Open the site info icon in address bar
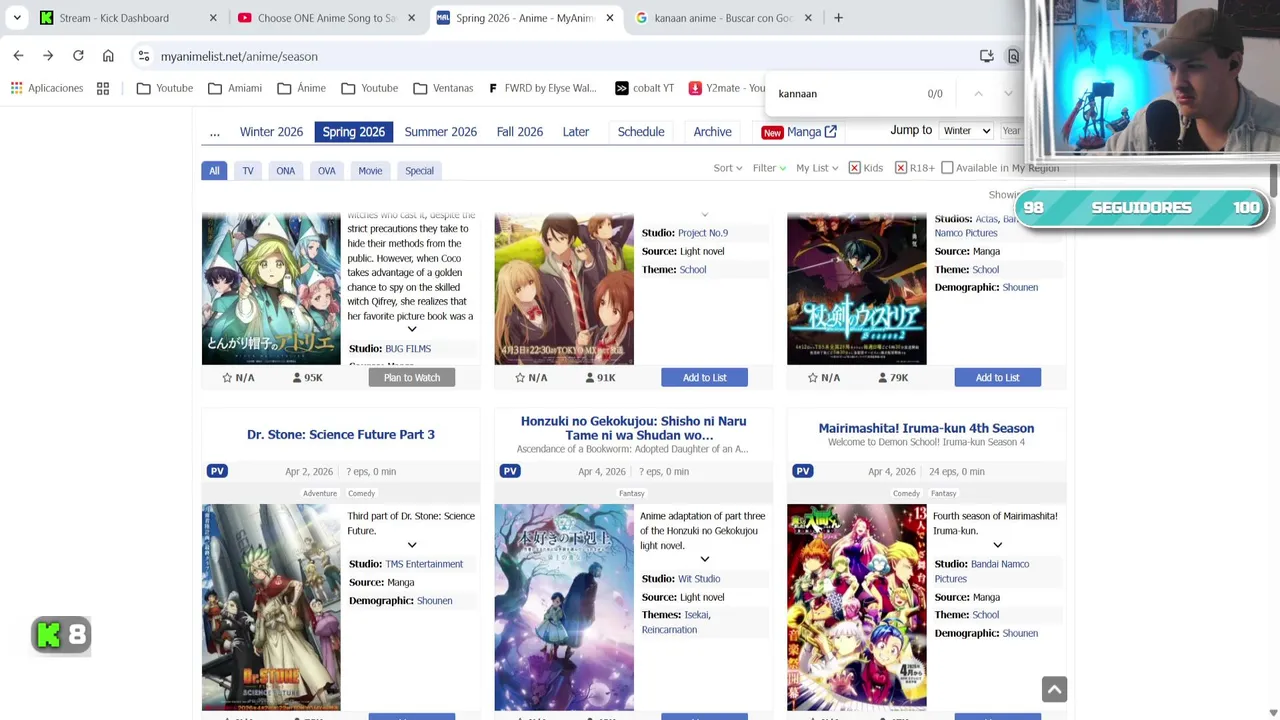Image resolution: width=1280 pixels, height=720 pixels. [144, 56]
